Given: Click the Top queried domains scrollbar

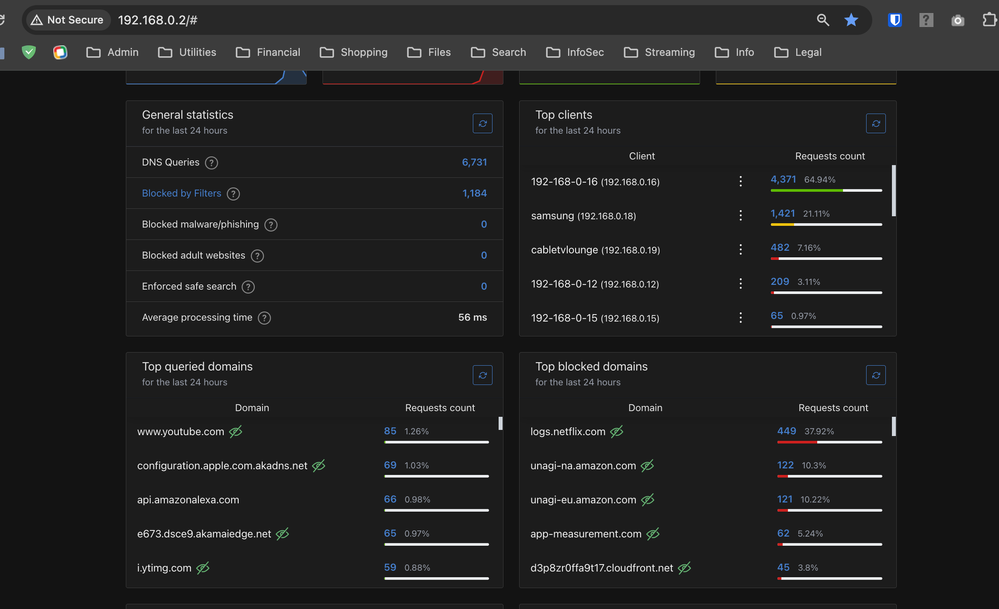Looking at the screenshot, I should [x=500, y=423].
